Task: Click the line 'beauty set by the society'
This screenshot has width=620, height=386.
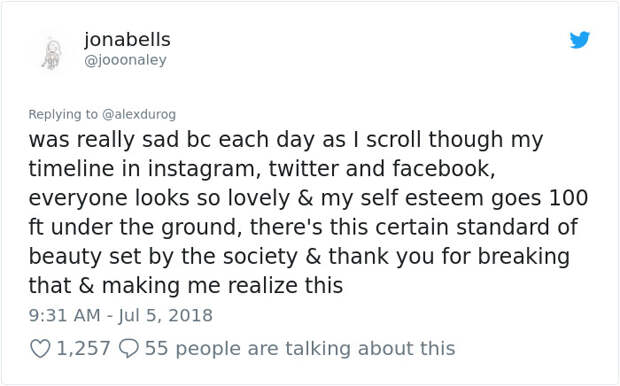Action: coord(299,257)
